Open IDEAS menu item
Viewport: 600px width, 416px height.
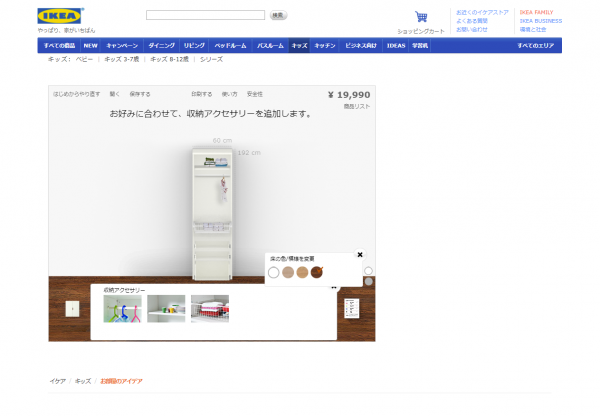(396, 46)
